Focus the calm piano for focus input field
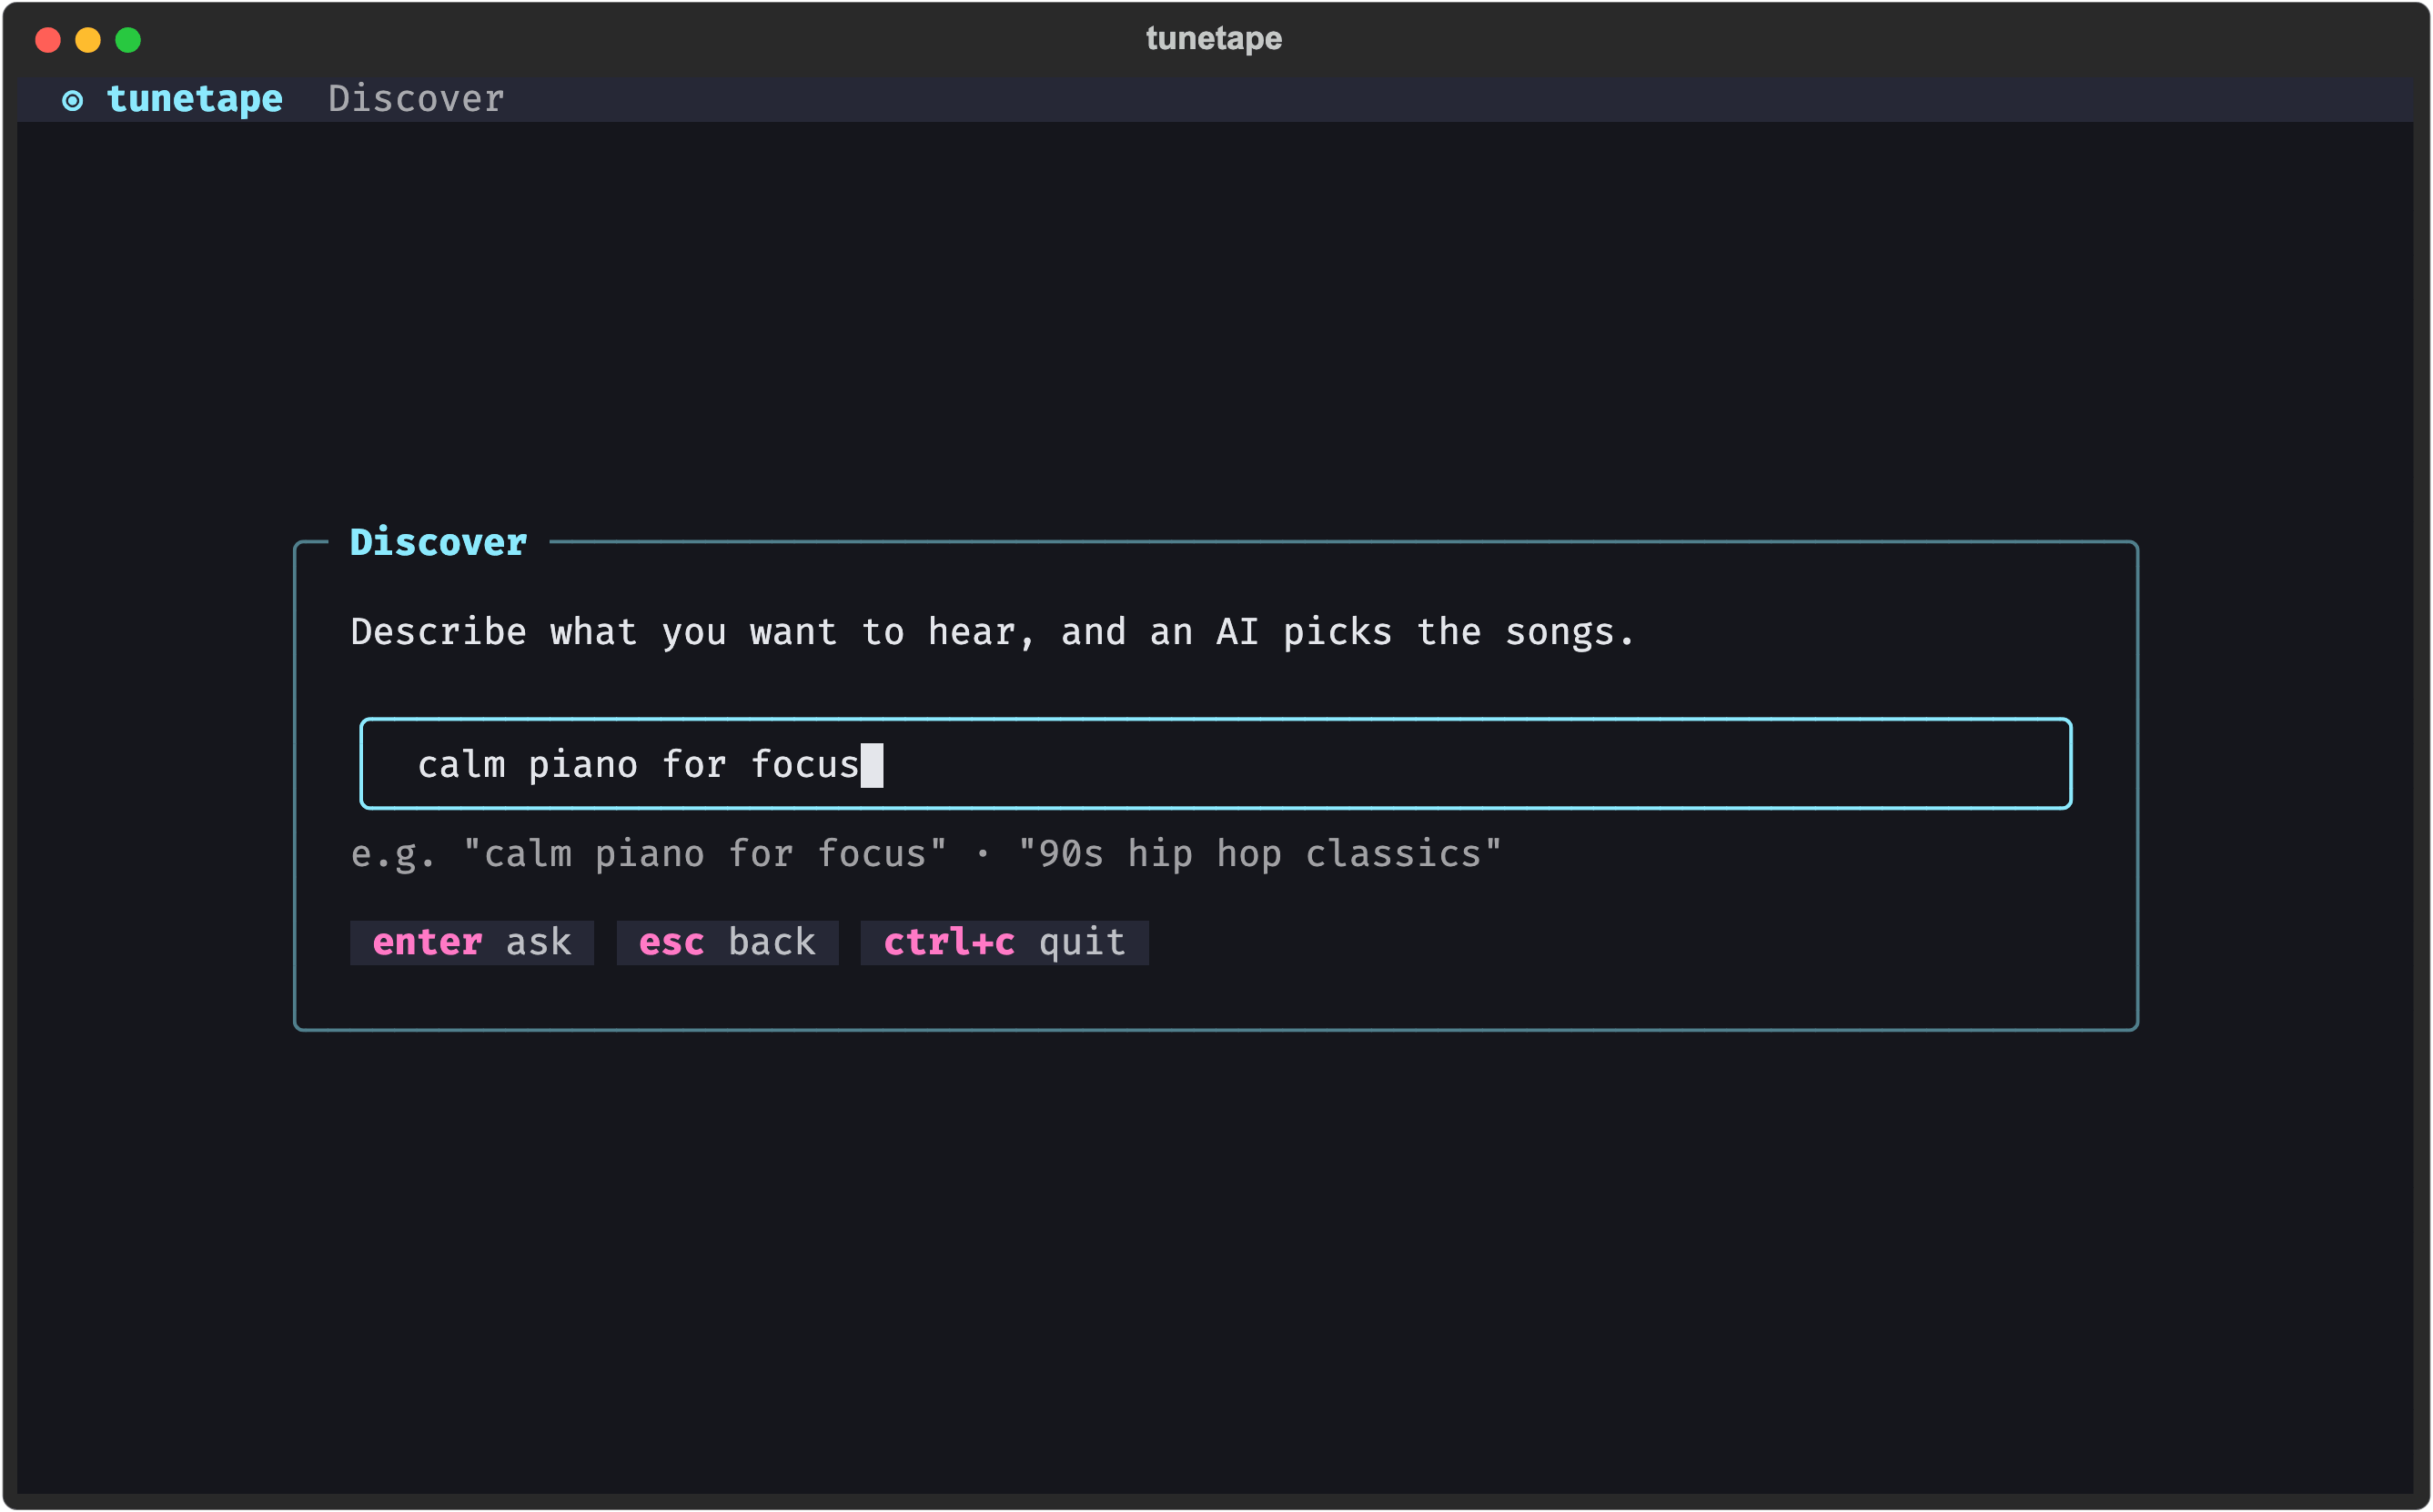Viewport: 2433px width, 1512px height. (1215, 764)
